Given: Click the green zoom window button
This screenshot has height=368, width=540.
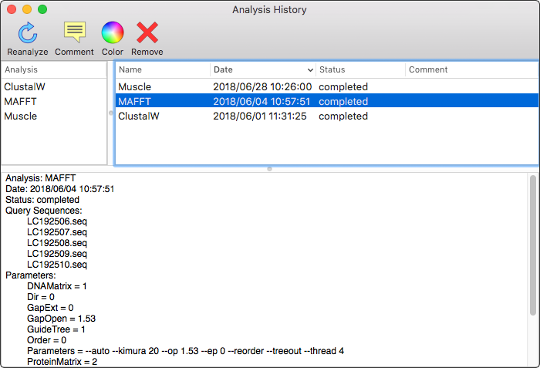Looking at the screenshot, I should 42,9.
